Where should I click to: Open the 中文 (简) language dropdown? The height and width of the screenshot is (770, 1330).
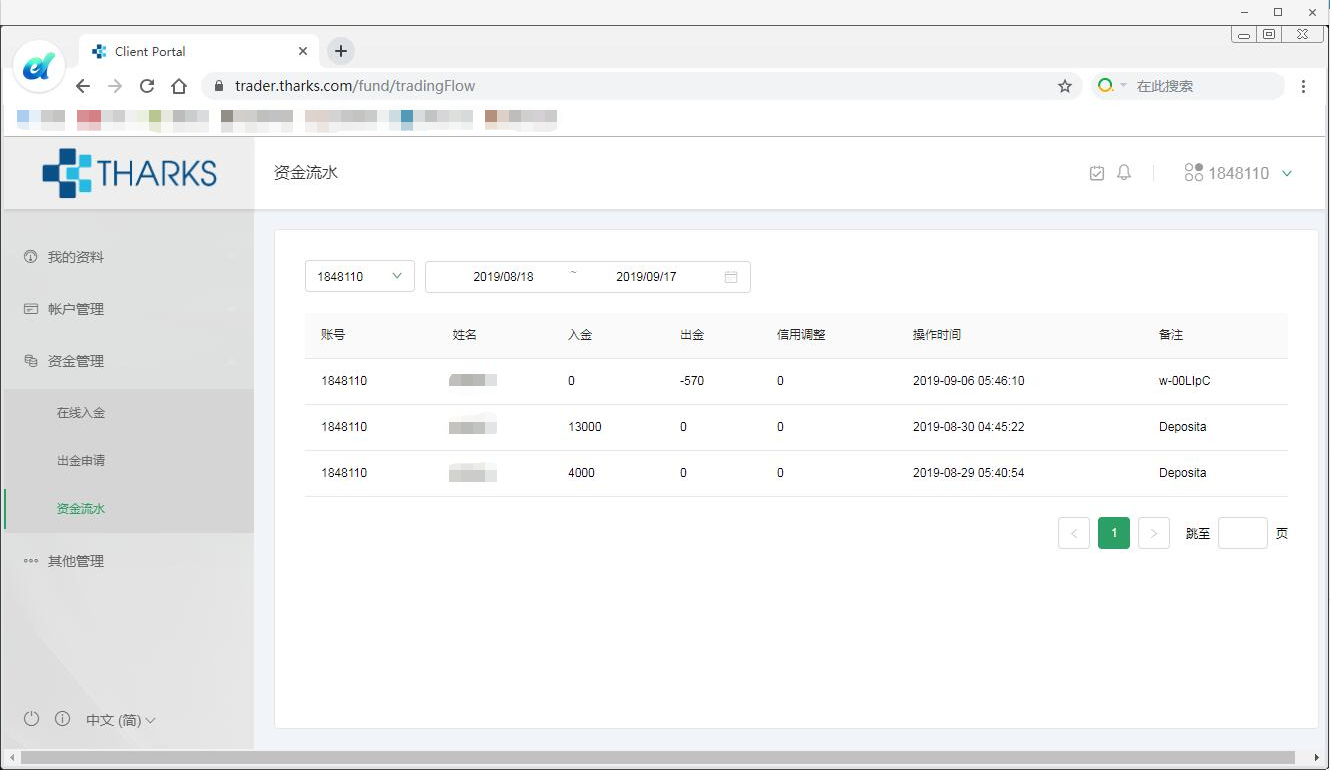(x=120, y=720)
